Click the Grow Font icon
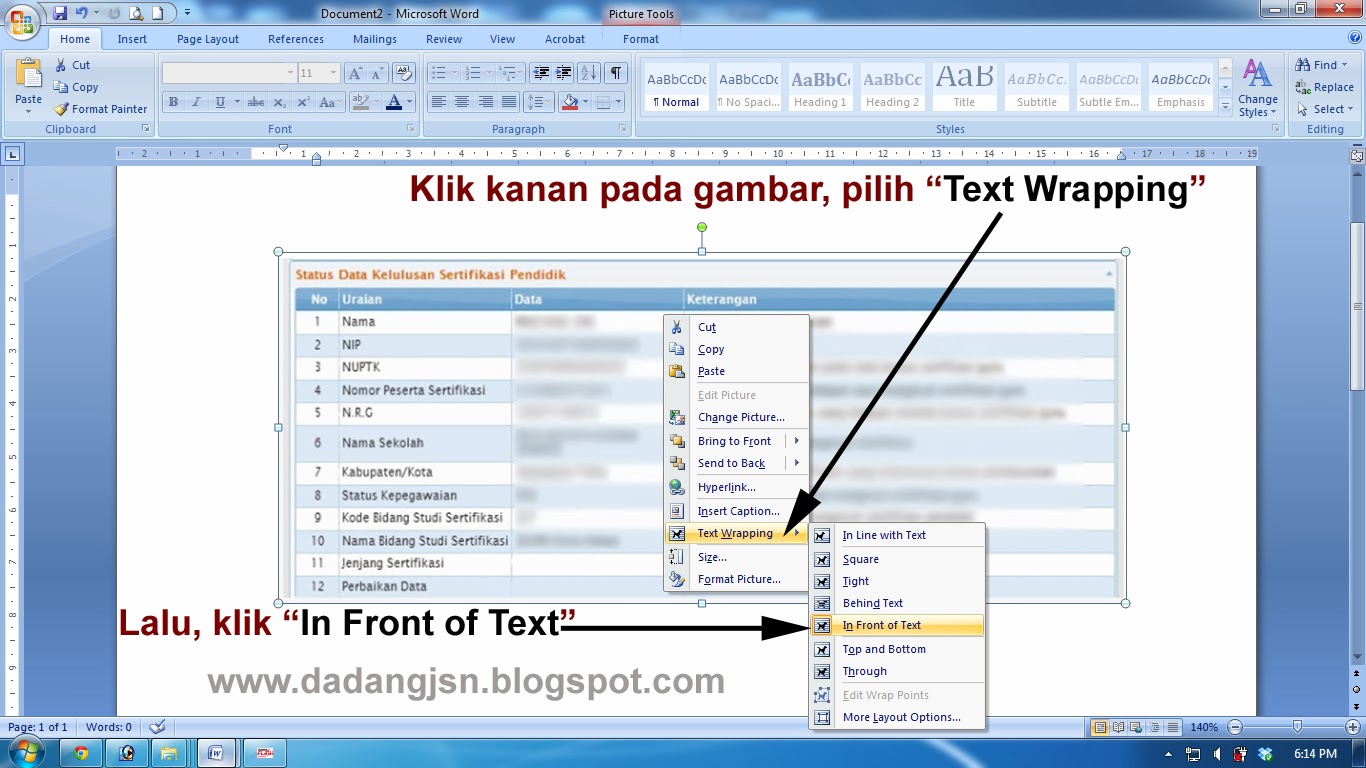The width and height of the screenshot is (1366, 768). pyautogui.click(x=355, y=73)
